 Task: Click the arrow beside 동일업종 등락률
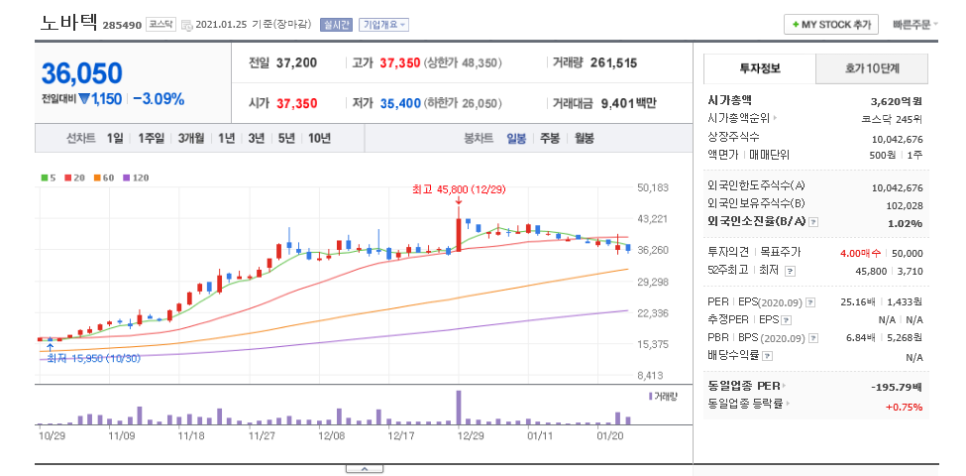[x=787, y=404]
